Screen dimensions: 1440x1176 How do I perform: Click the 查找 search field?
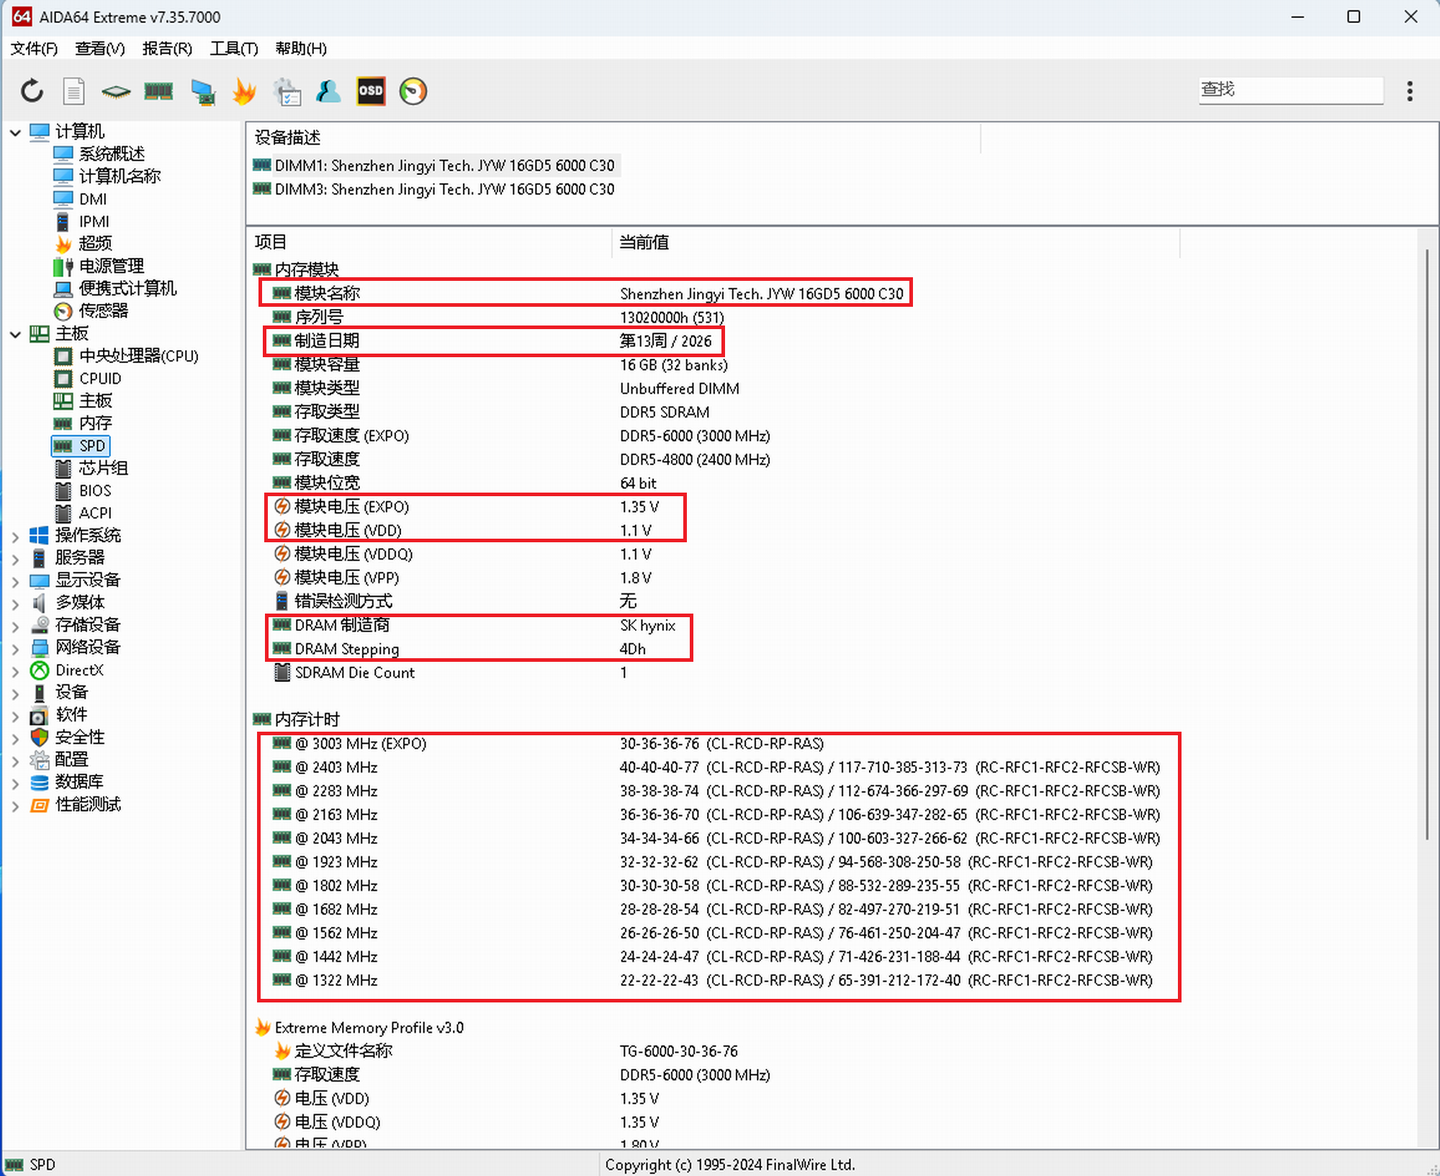(x=1291, y=90)
